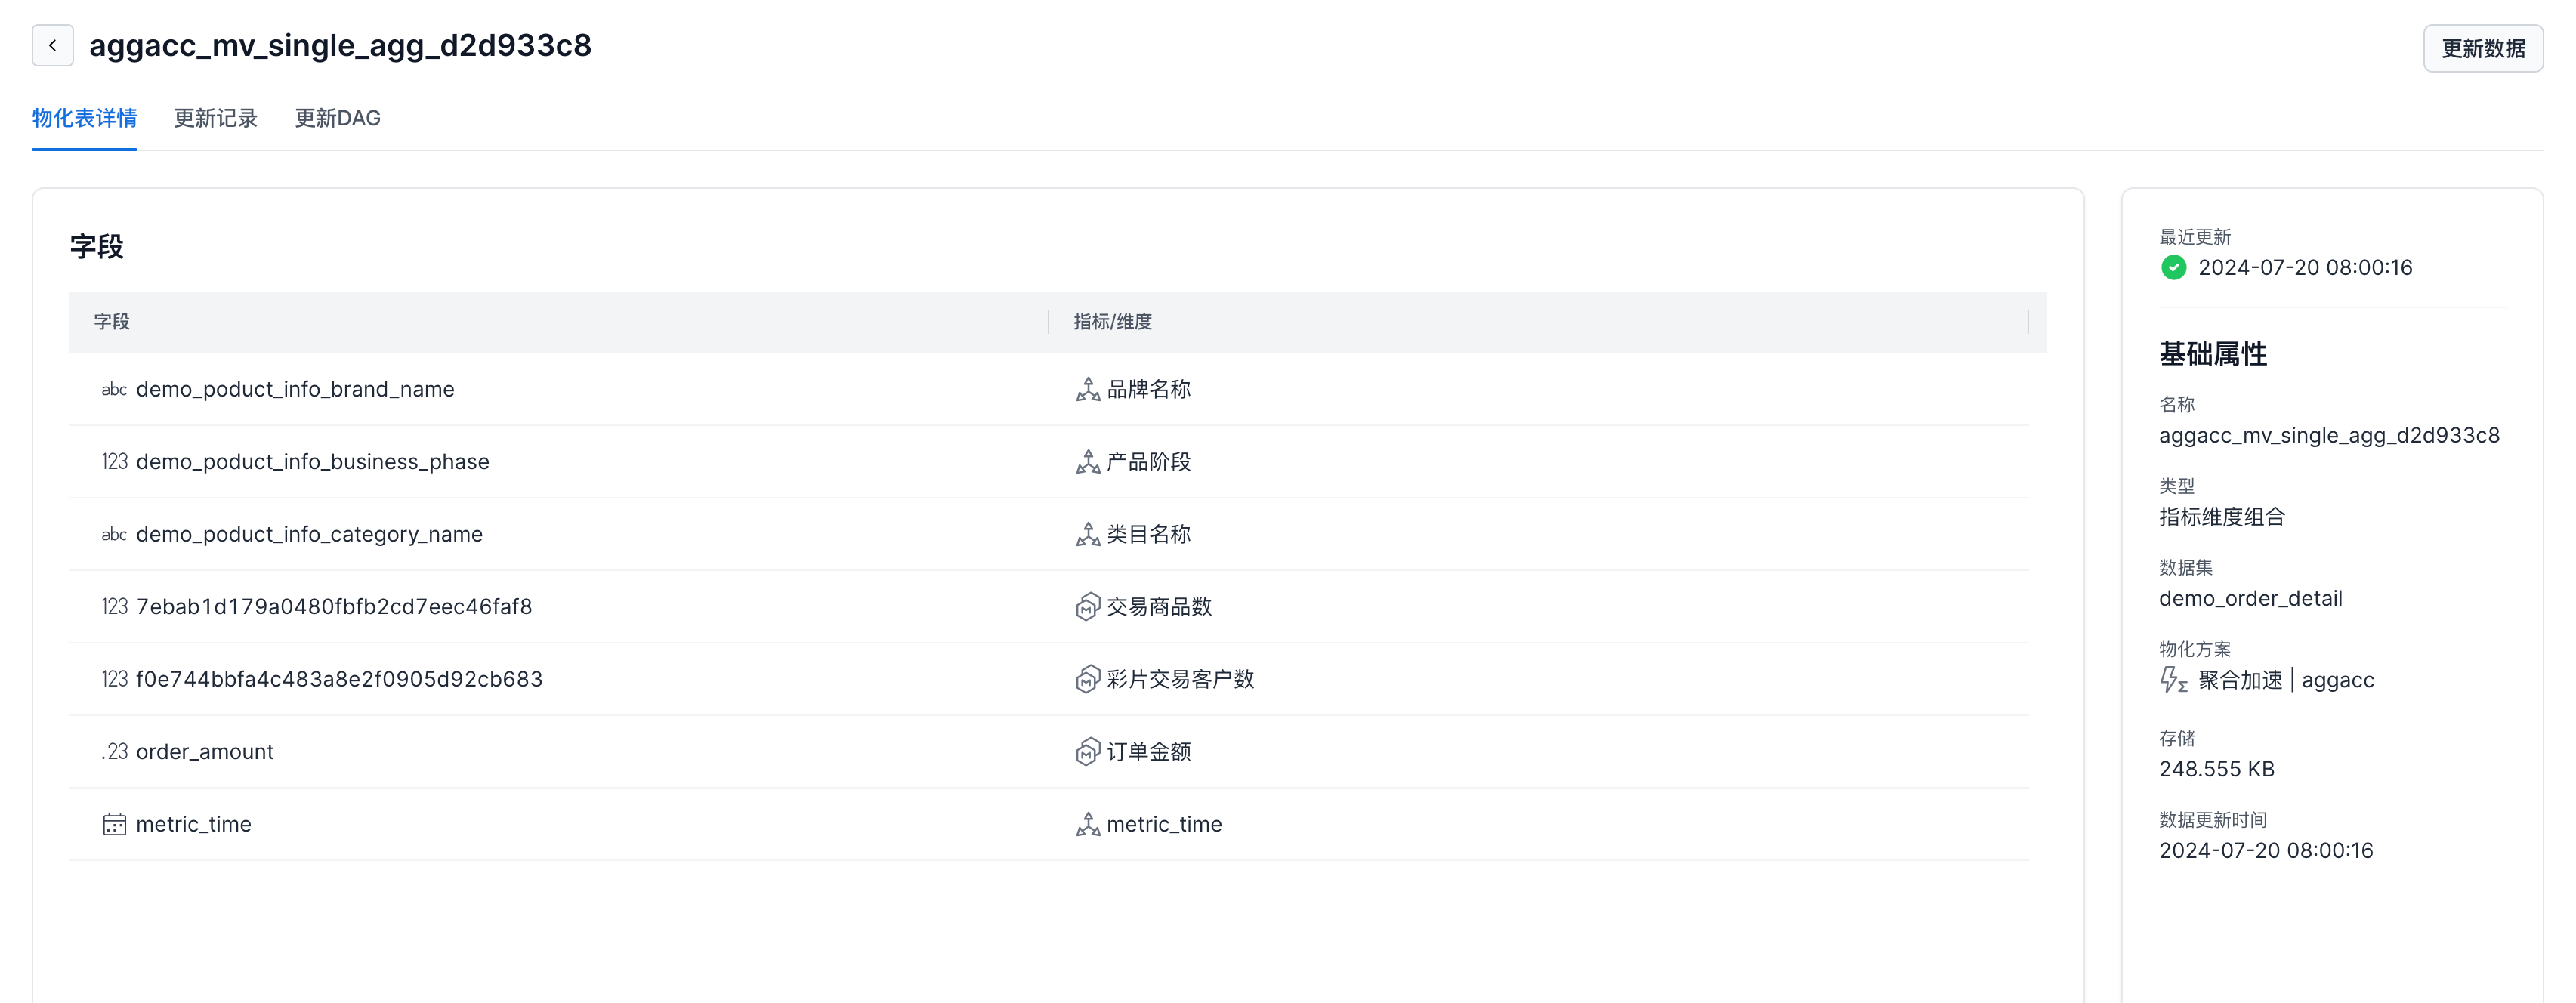Select the order_amount field row
This screenshot has height=1003, width=2576.
pyautogui.click(x=204, y=752)
